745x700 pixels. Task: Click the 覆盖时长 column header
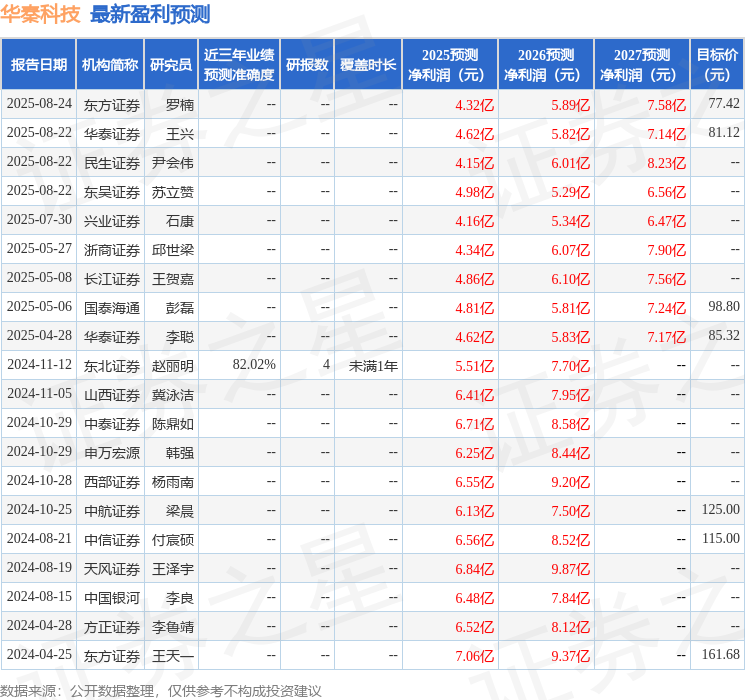368,65
